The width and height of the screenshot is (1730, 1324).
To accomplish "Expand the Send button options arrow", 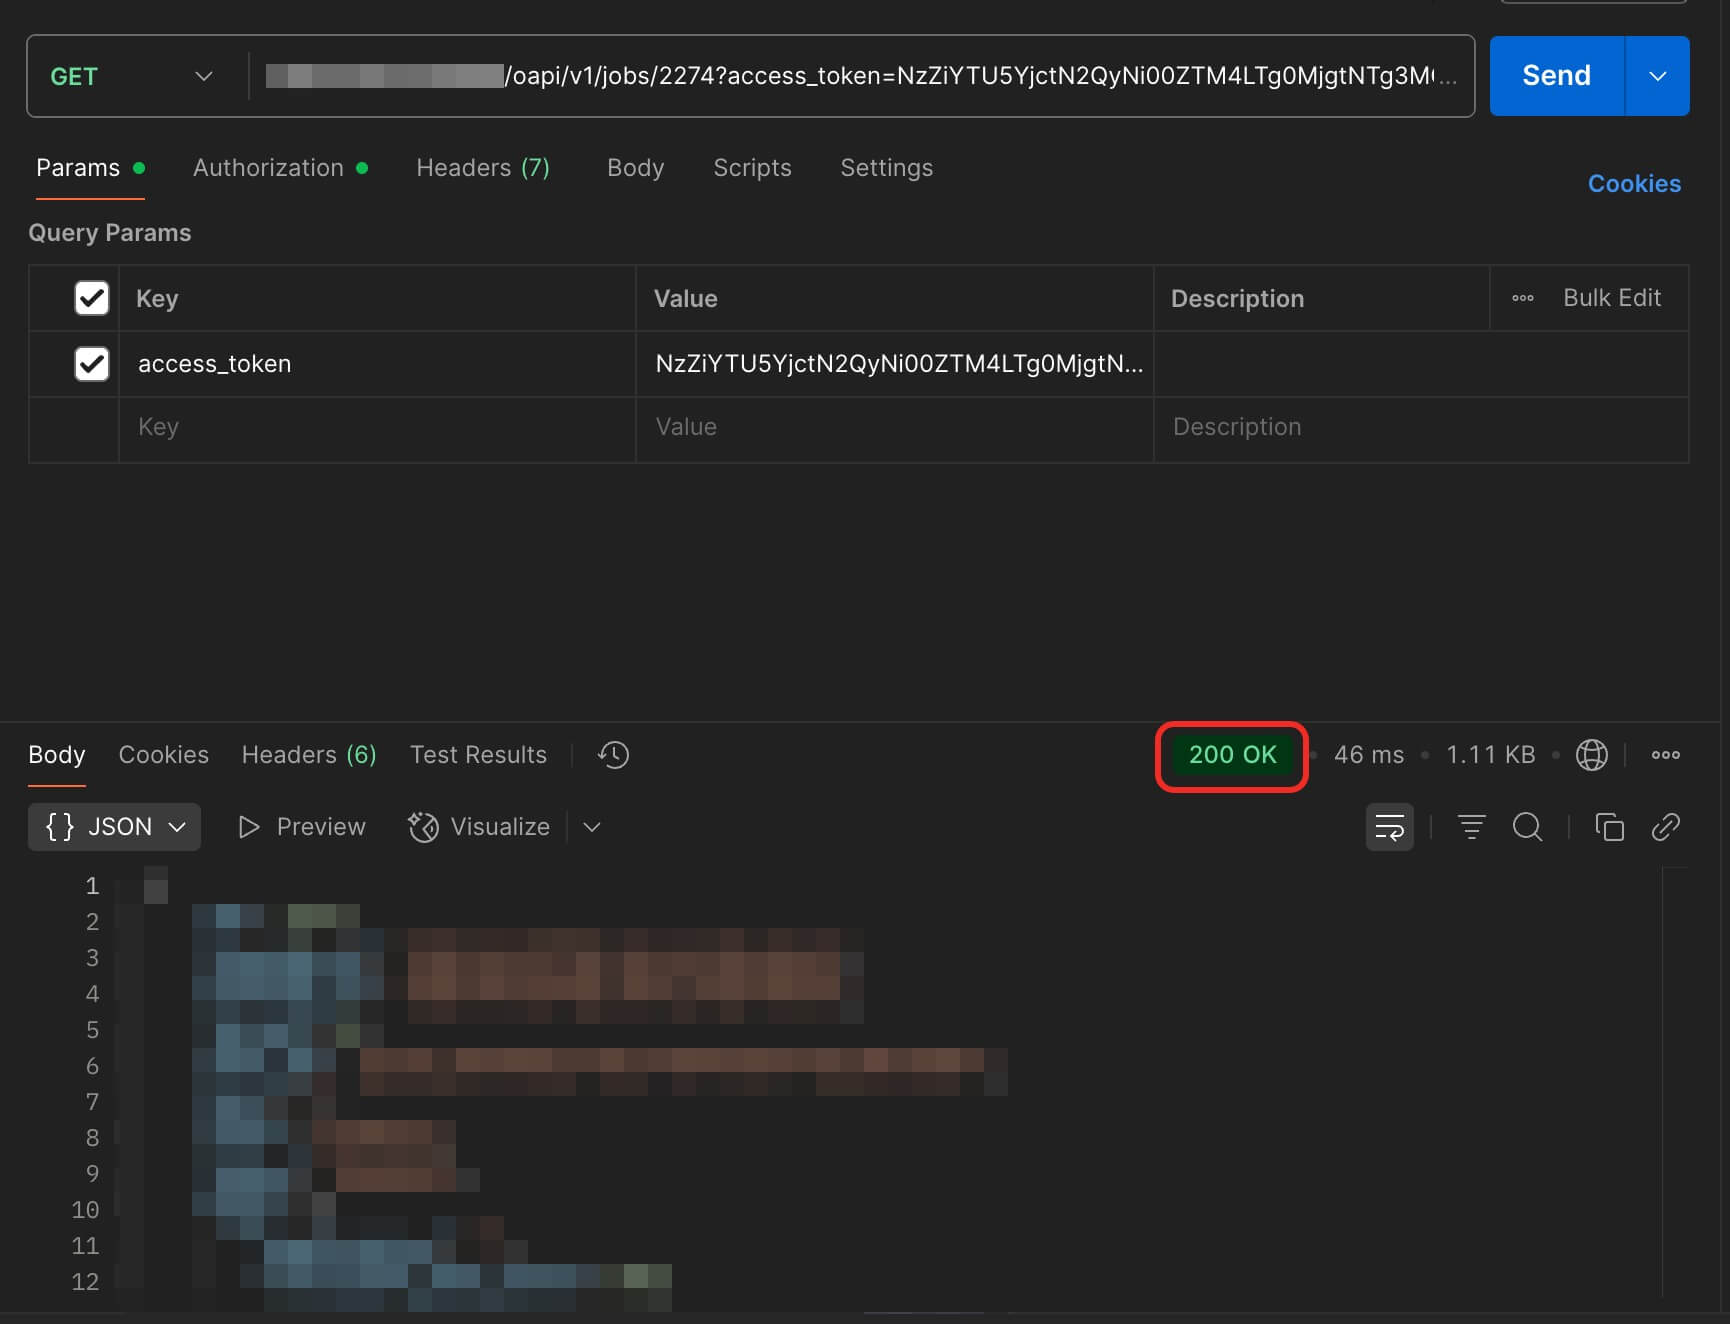I will click(x=1658, y=75).
